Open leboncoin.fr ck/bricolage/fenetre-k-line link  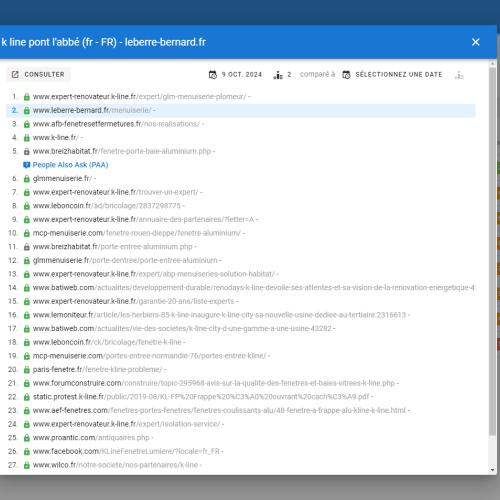coord(107,342)
